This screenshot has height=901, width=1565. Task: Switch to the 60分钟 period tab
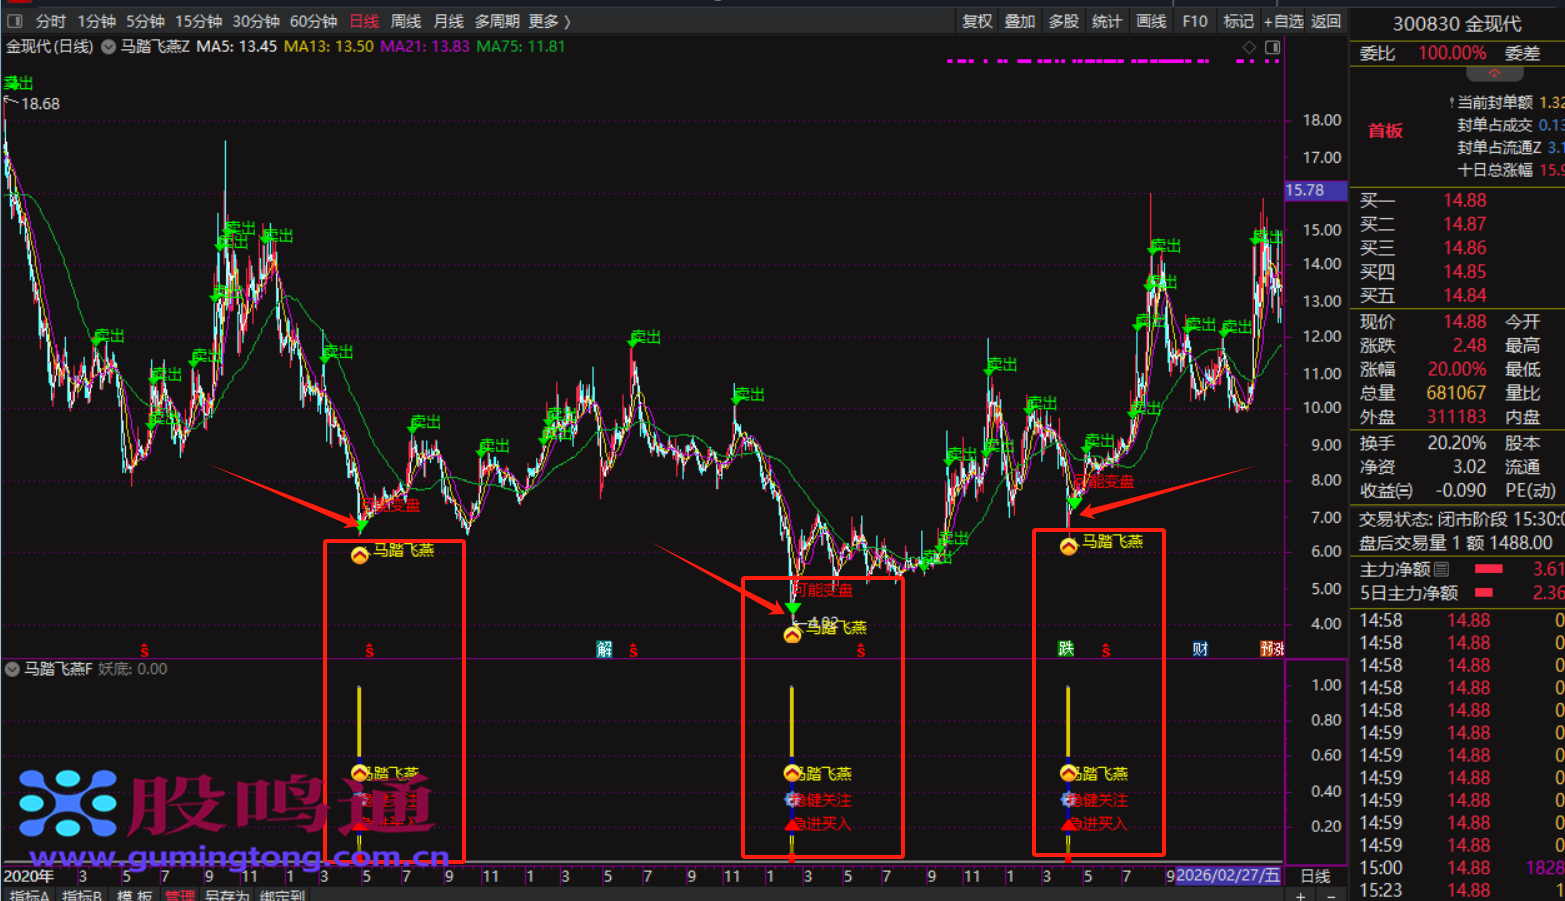[313, 21]
